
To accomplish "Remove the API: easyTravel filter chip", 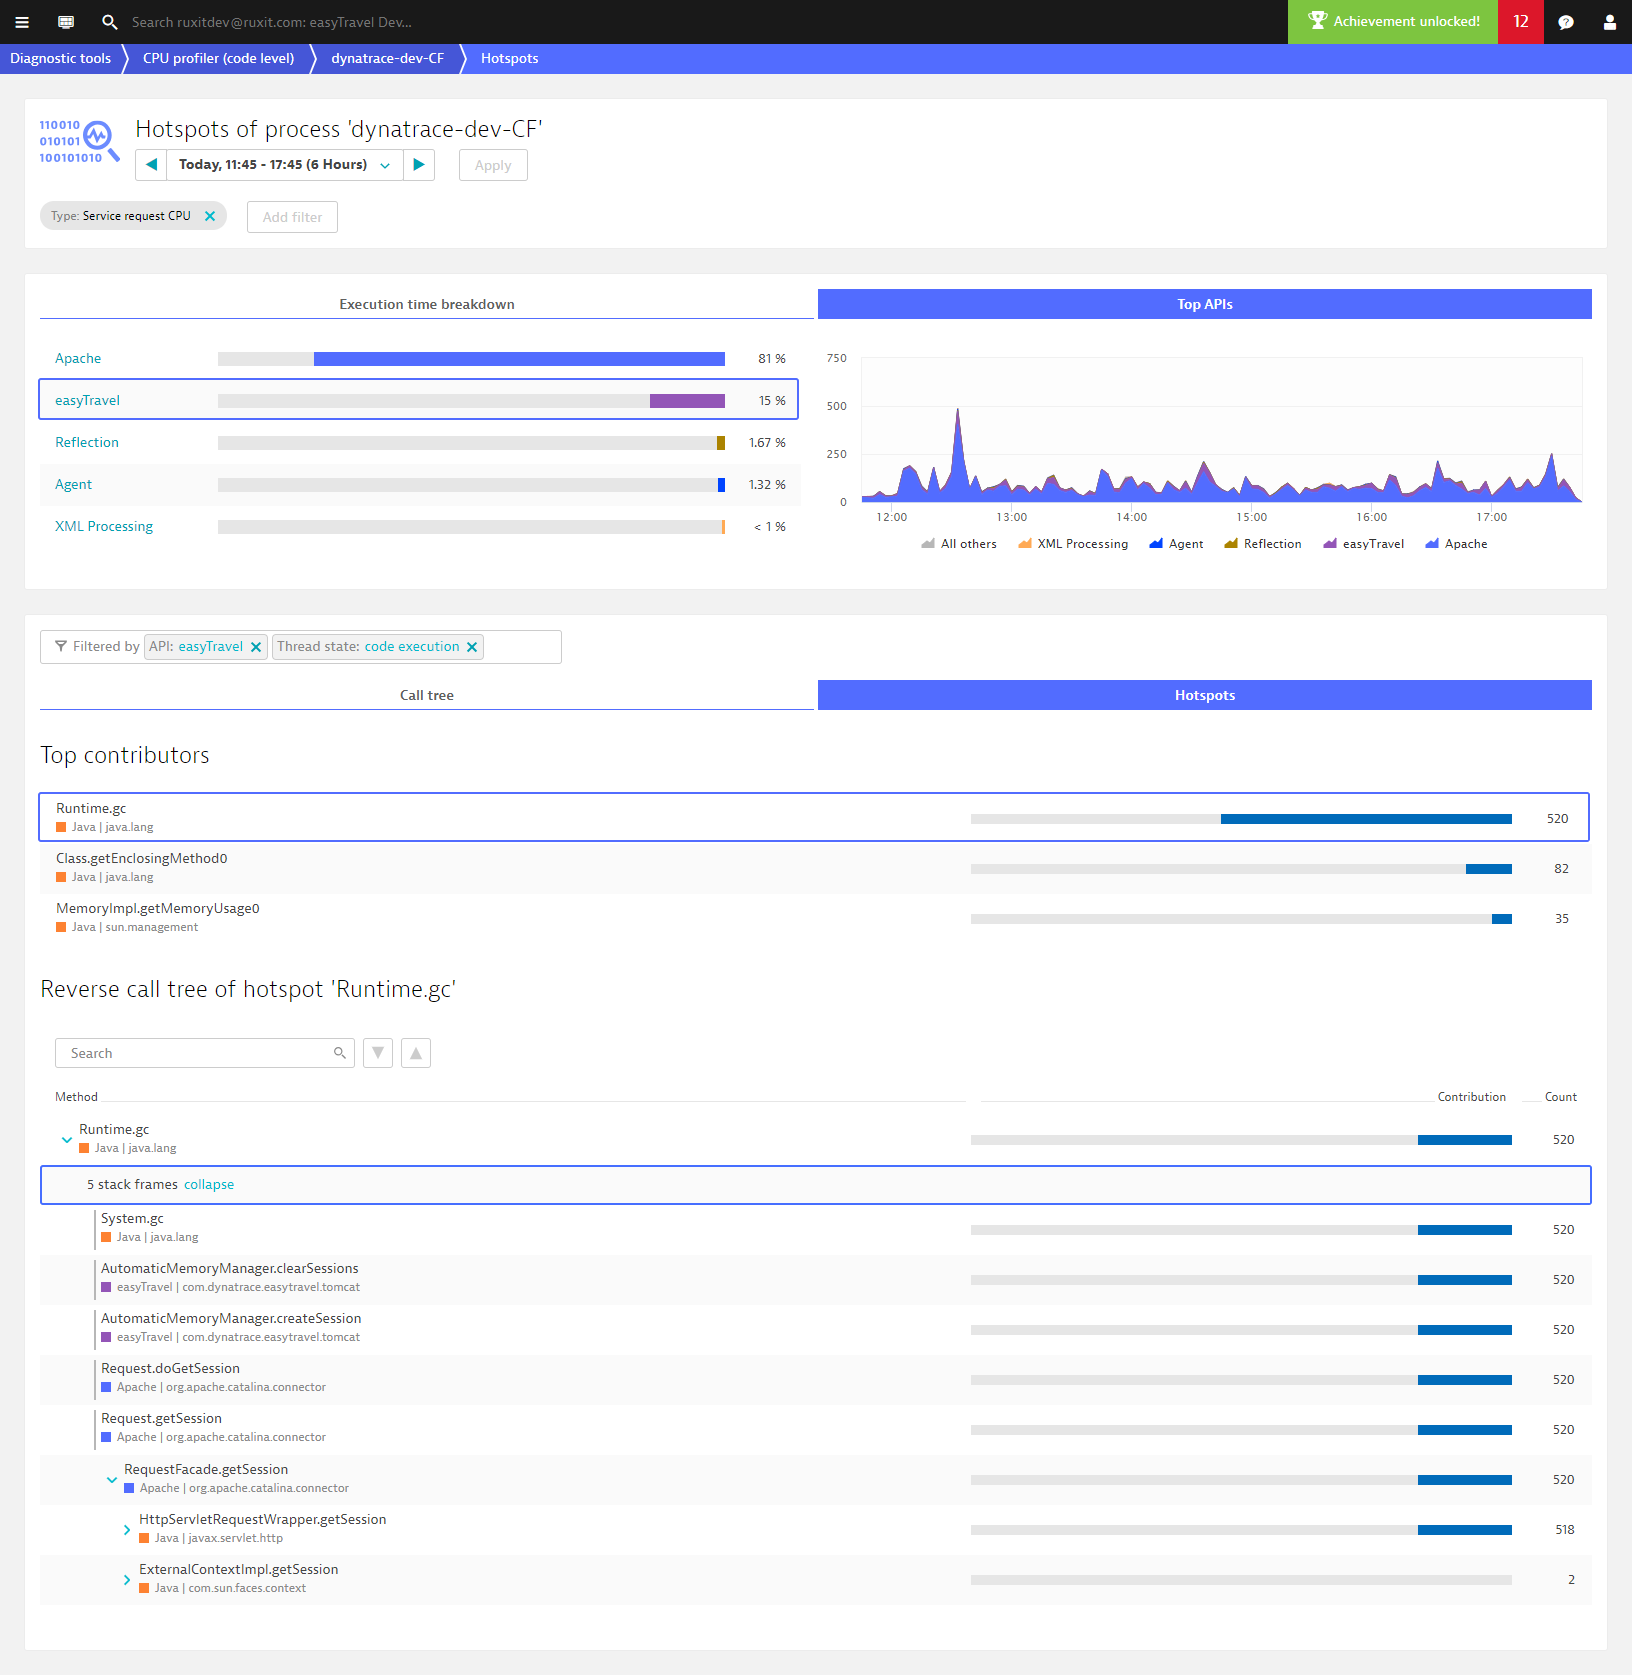I will point(256,647).
